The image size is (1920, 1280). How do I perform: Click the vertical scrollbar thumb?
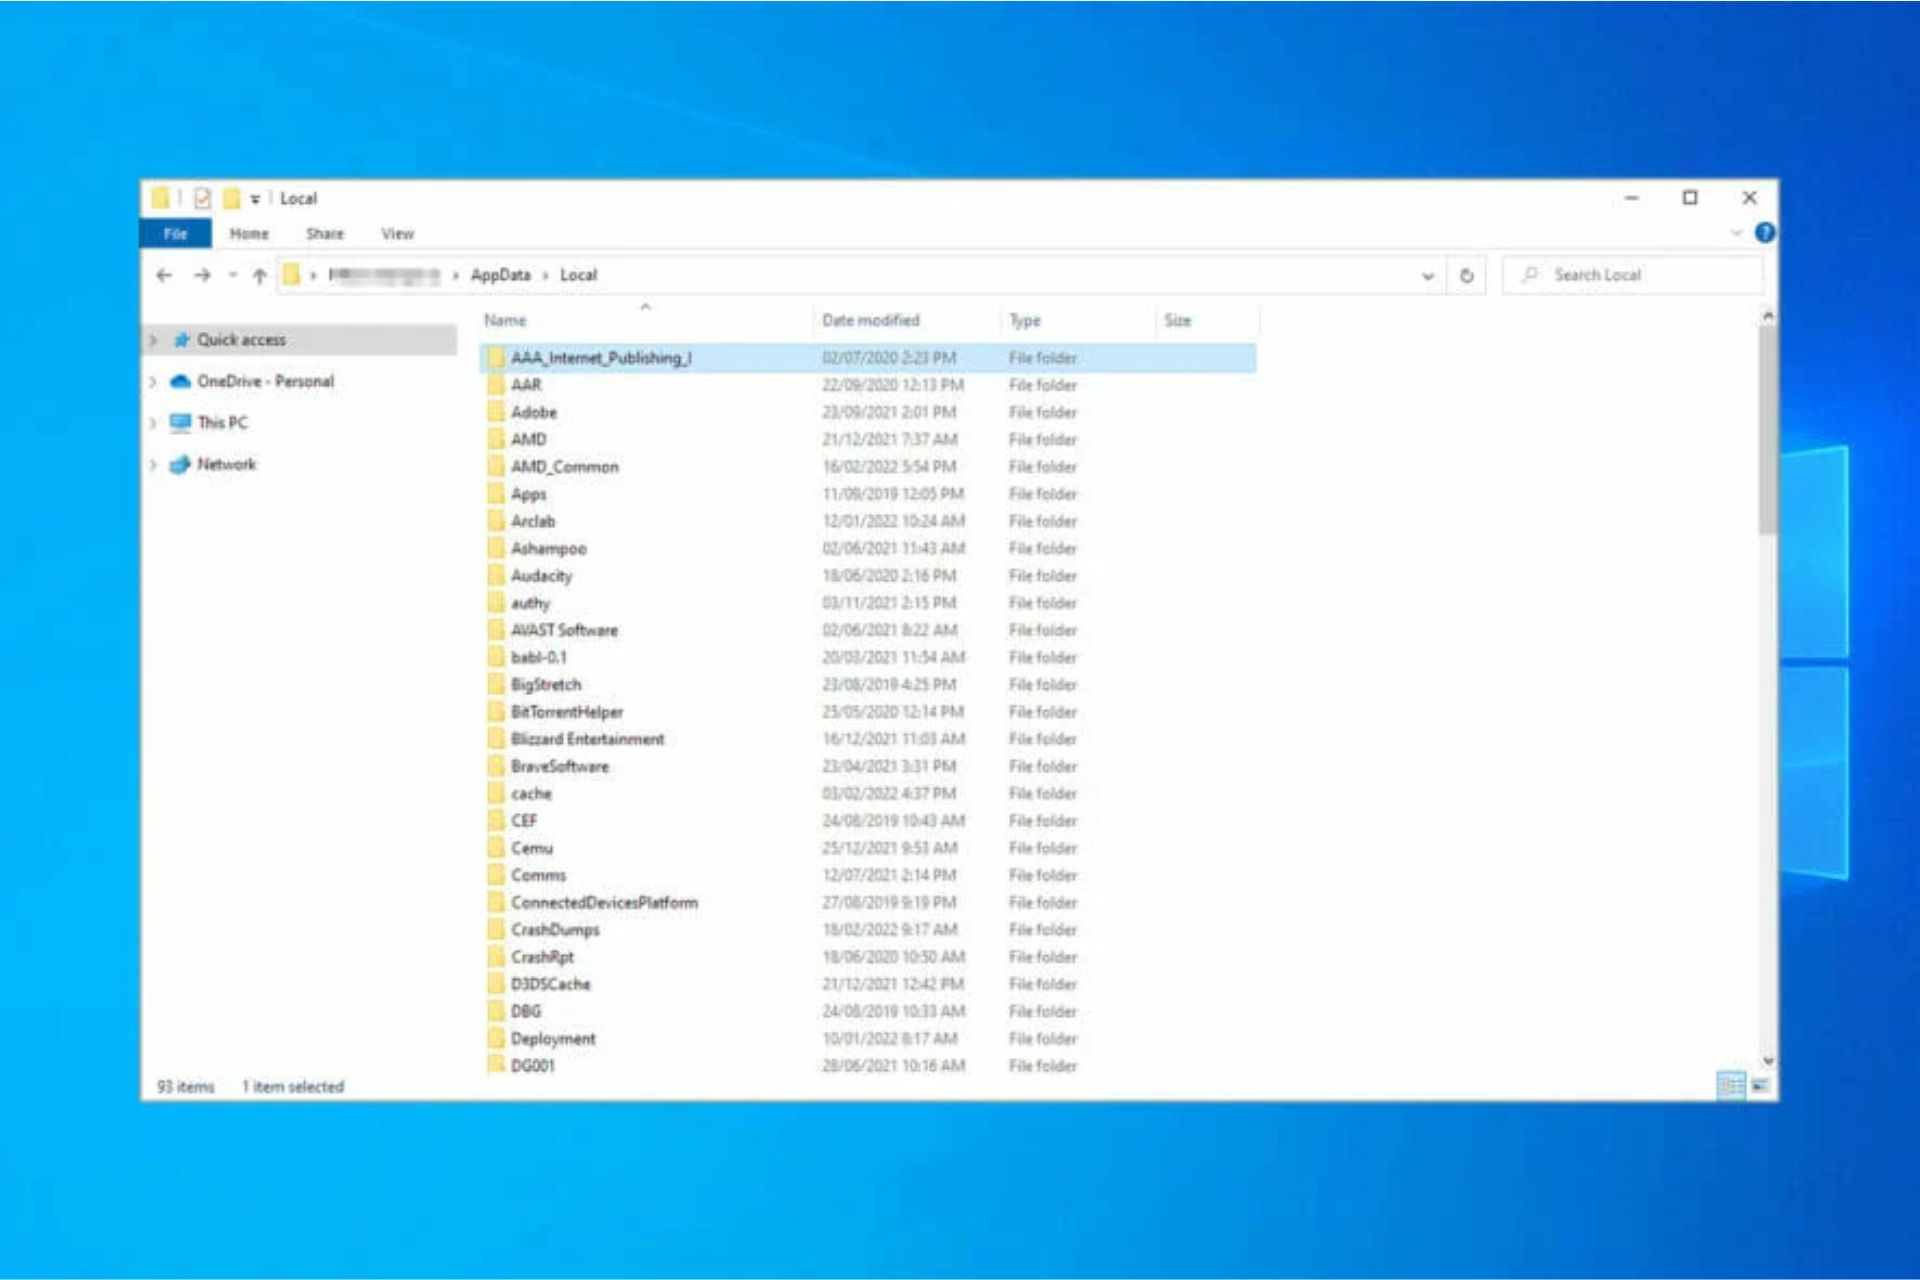[x=1767, y=430]
